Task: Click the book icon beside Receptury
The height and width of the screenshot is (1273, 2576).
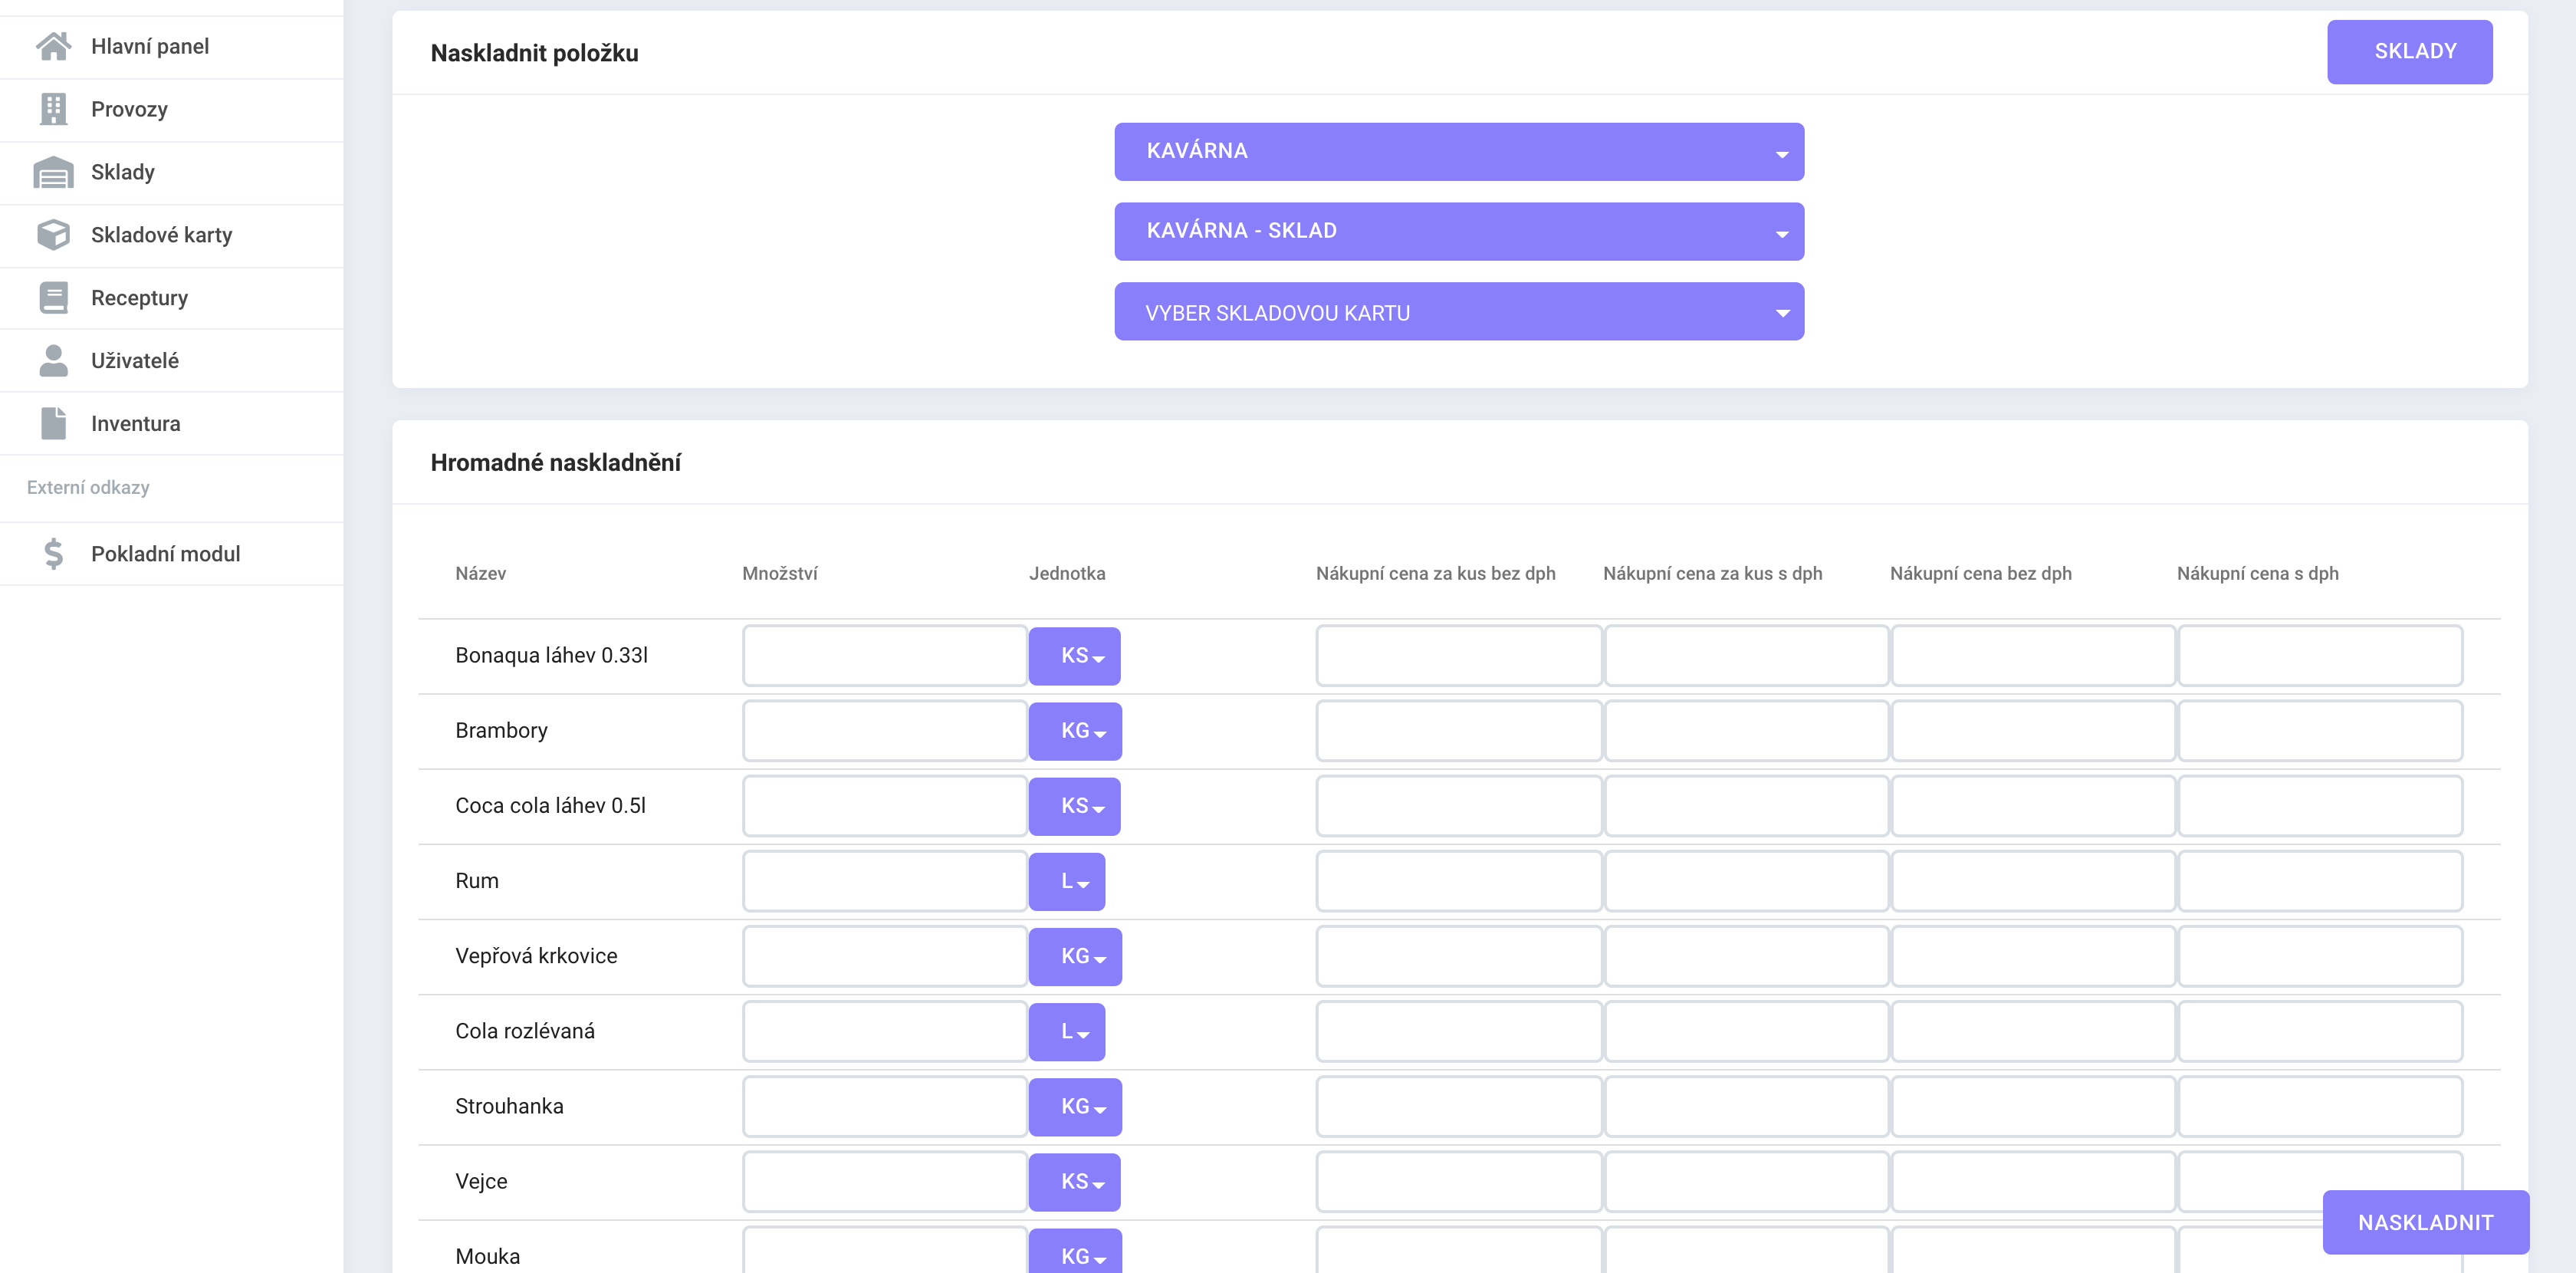Action: (x=53, y=298)
